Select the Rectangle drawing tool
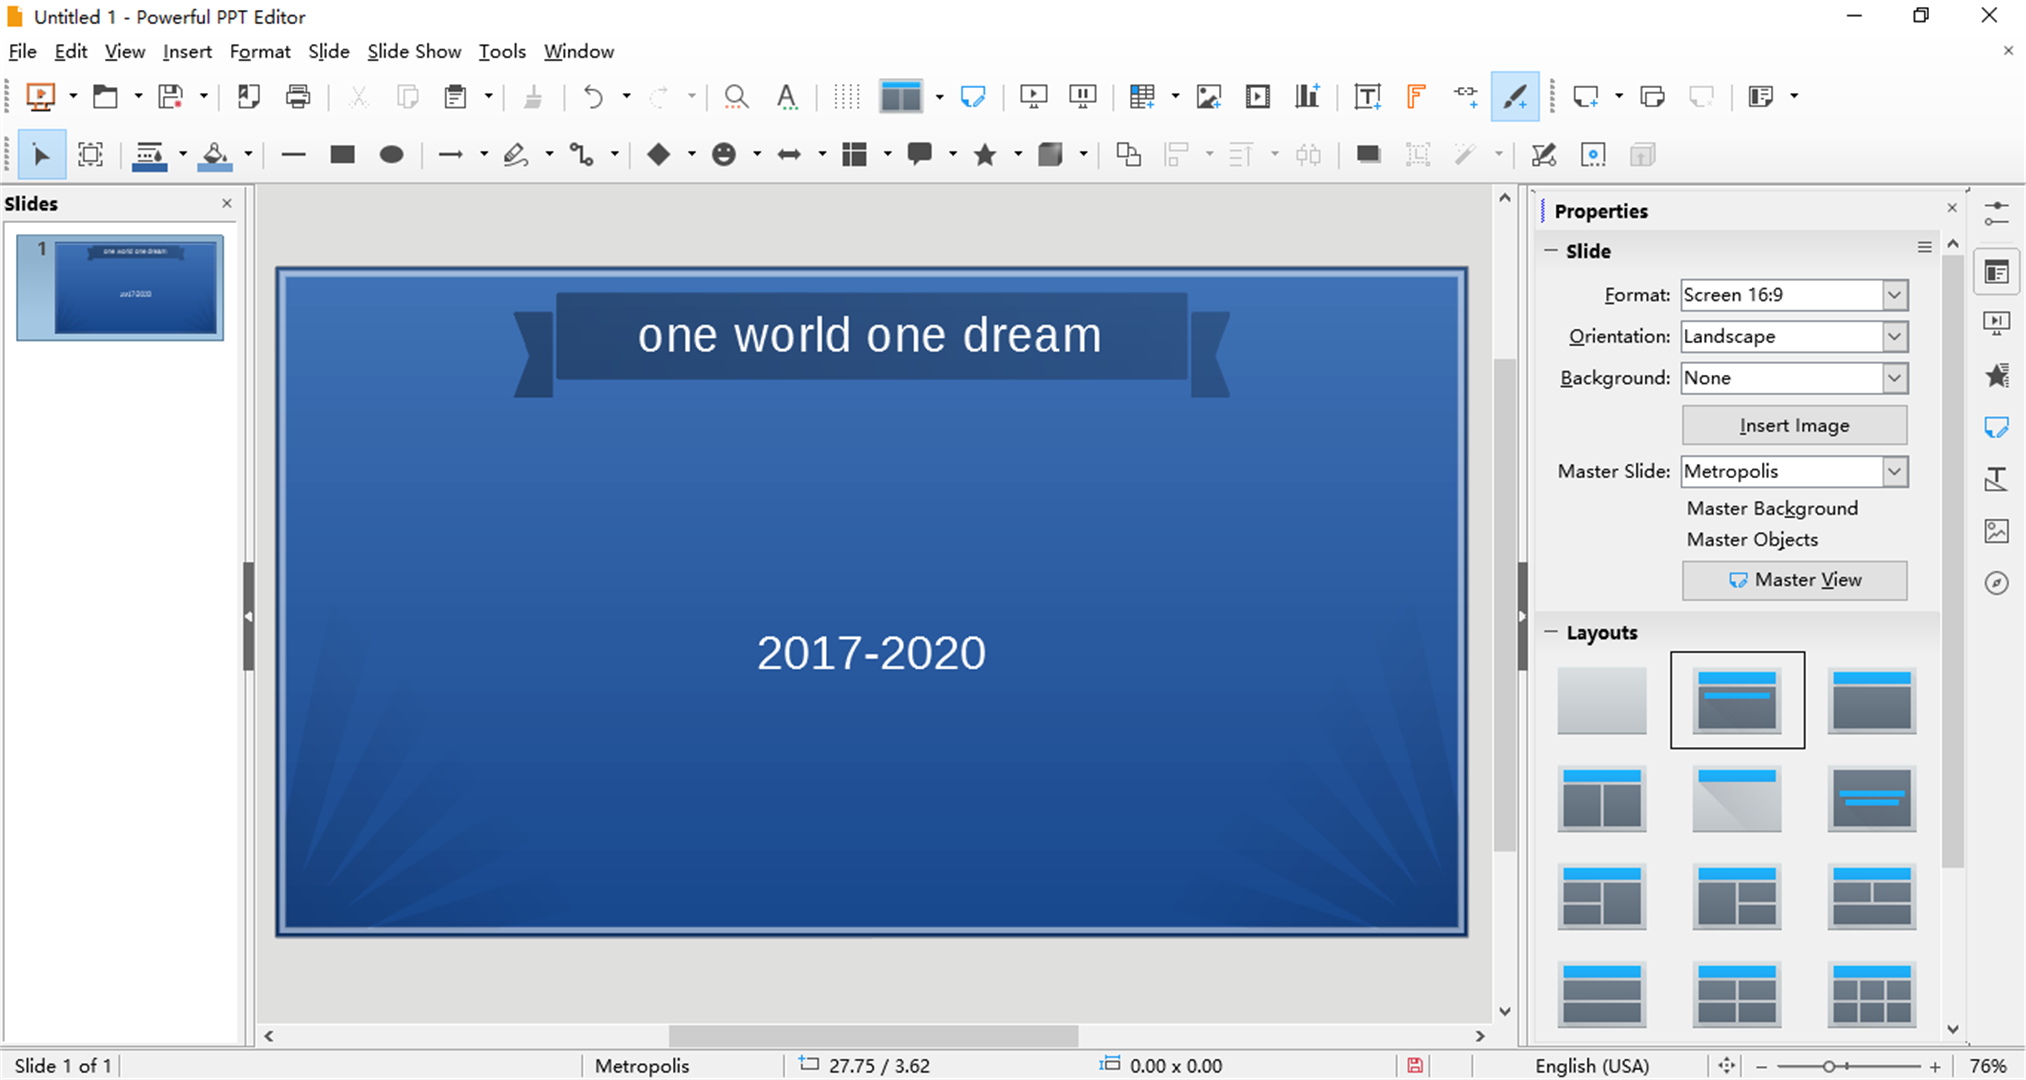This screenshot has height=1080, width=2026. [342, 154]
